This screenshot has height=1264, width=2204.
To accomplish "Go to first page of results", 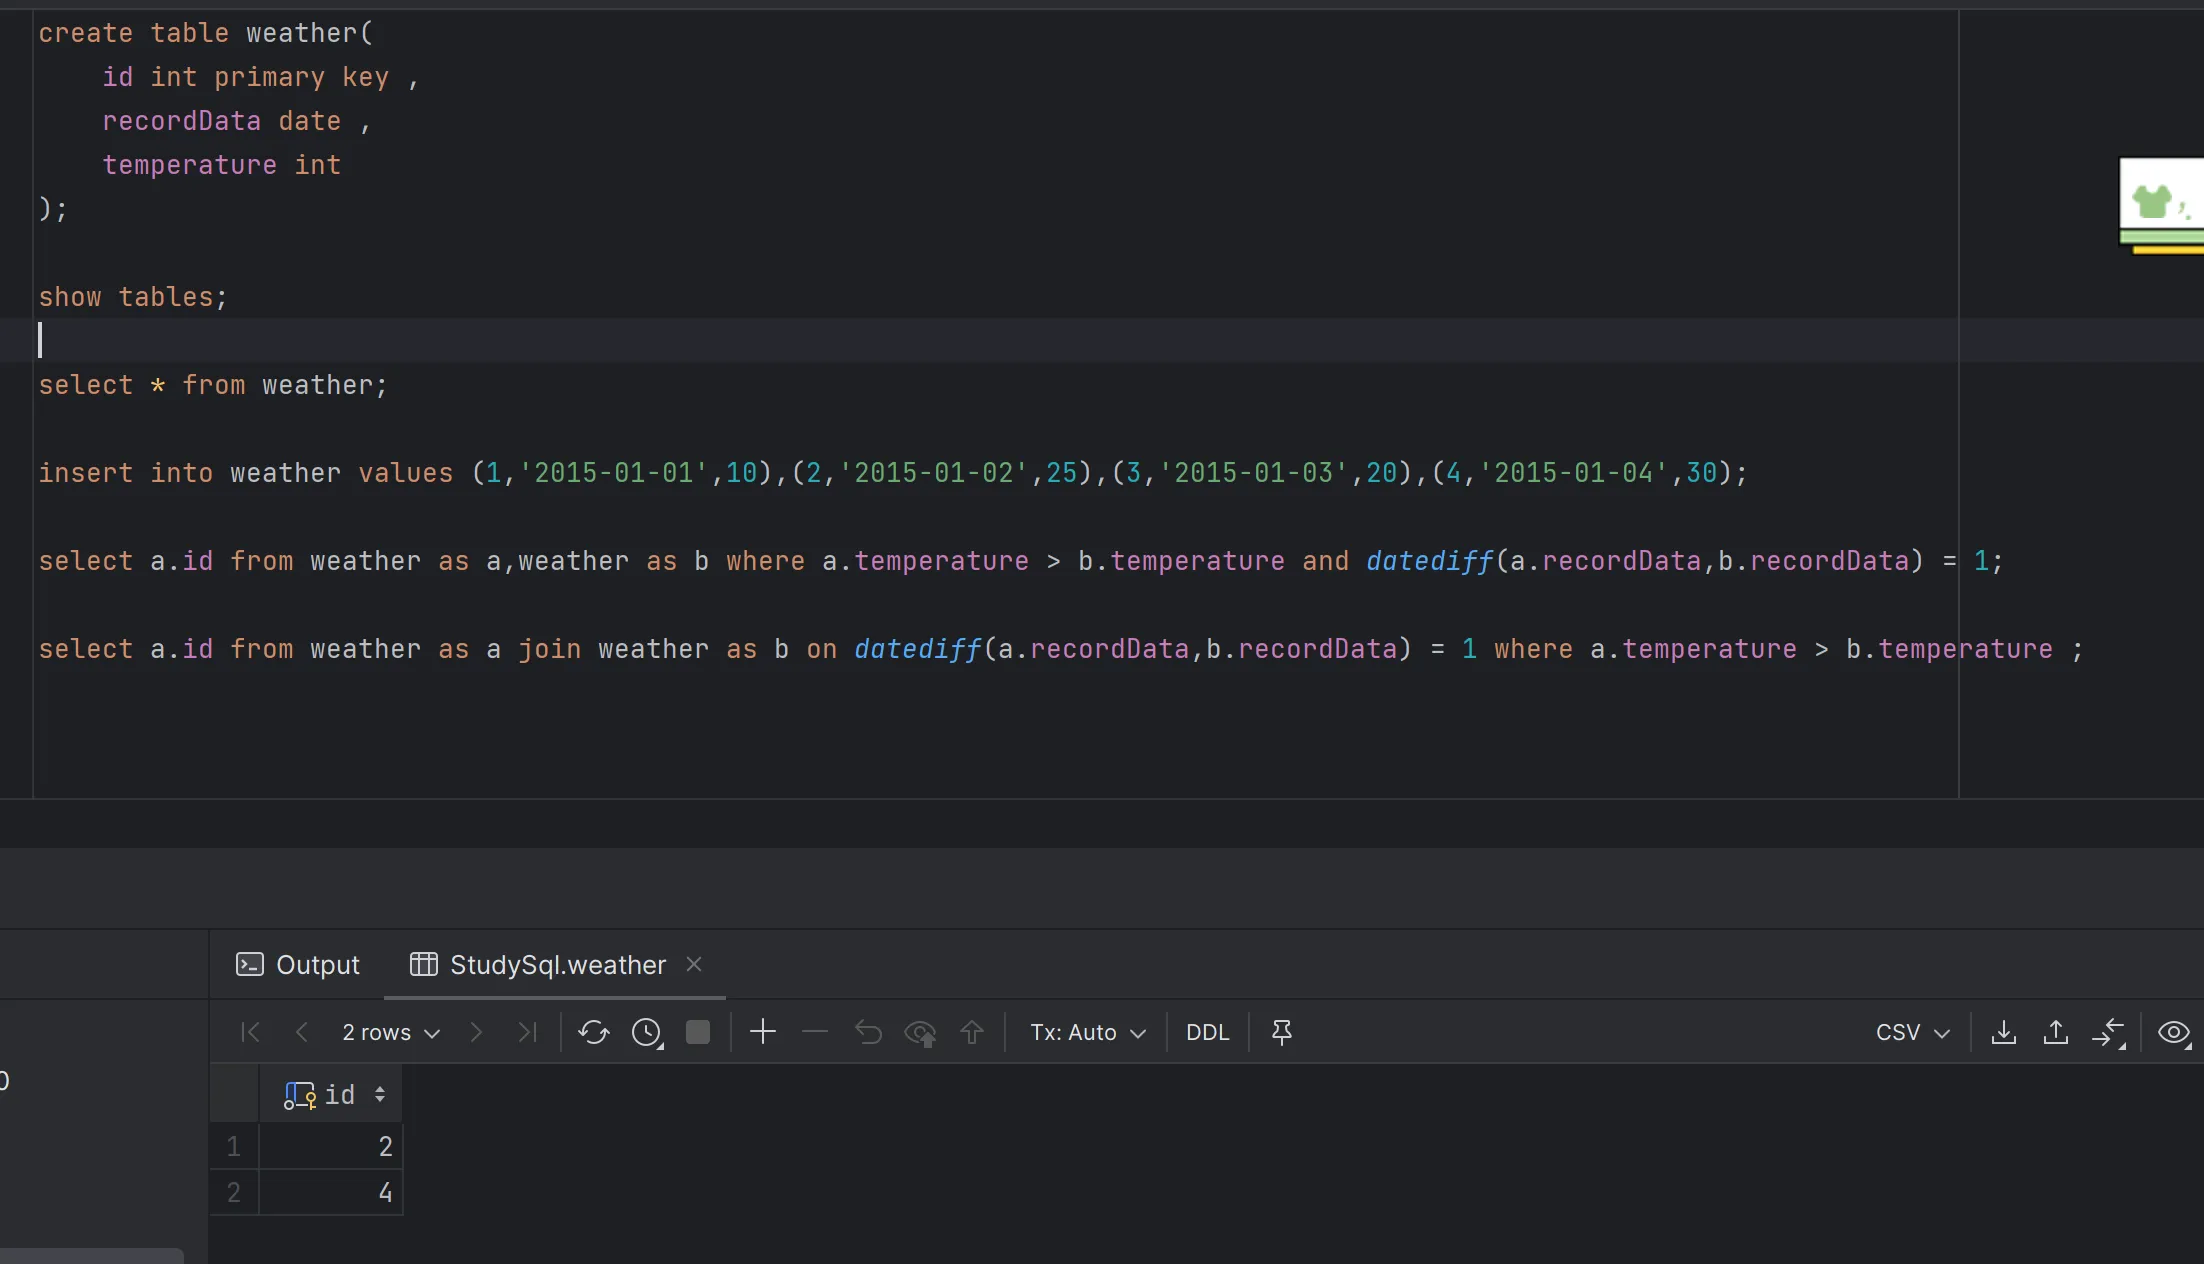I will [251, 1032].
